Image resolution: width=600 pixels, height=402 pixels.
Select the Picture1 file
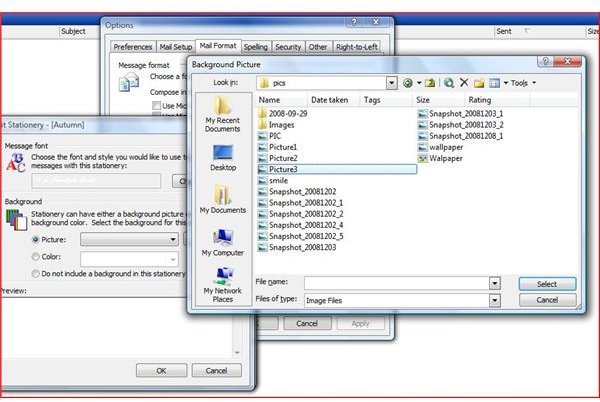click(278, 147)
